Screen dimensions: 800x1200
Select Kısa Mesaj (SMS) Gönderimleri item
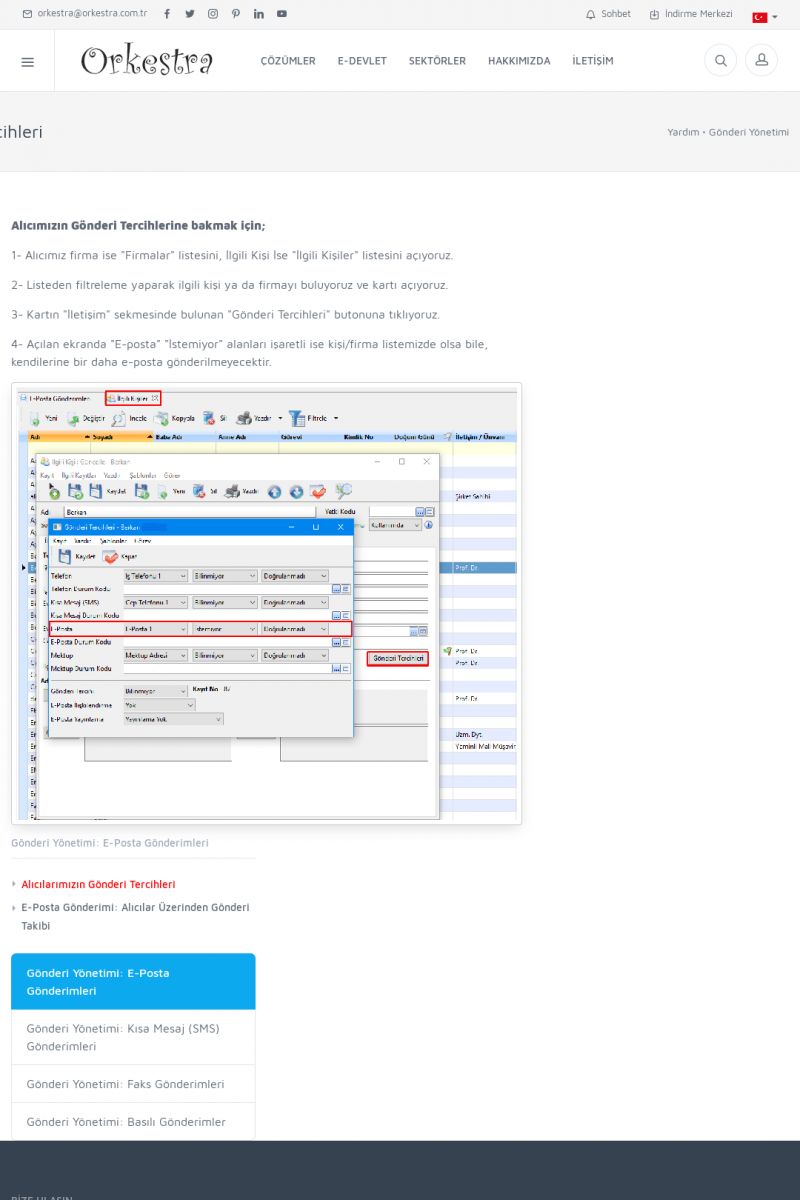tap(133, 1037)
